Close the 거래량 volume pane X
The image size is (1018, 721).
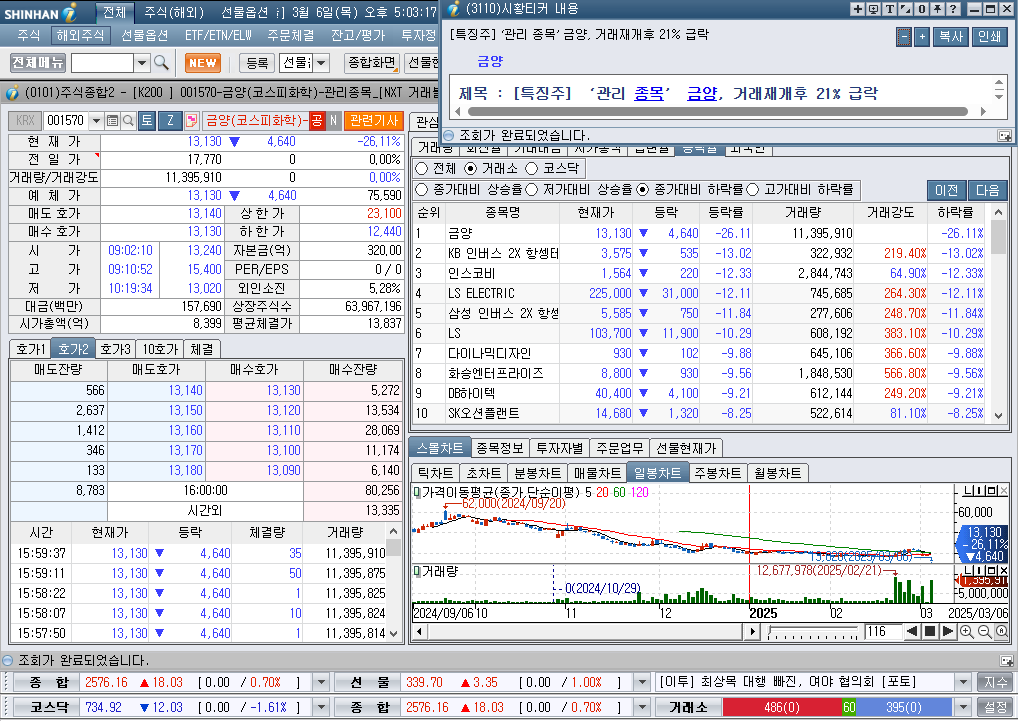(1004, 570)
